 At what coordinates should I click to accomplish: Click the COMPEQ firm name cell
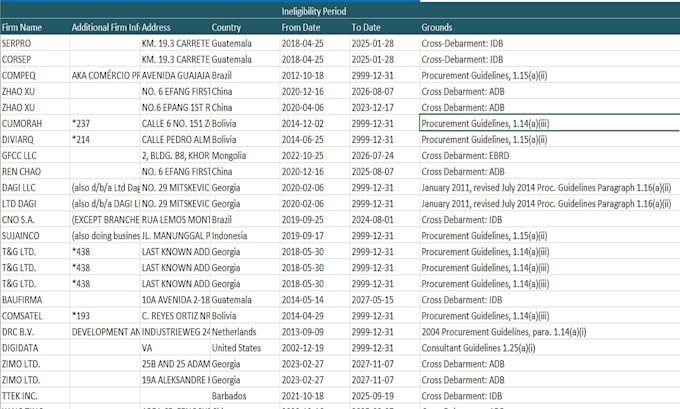35,75
